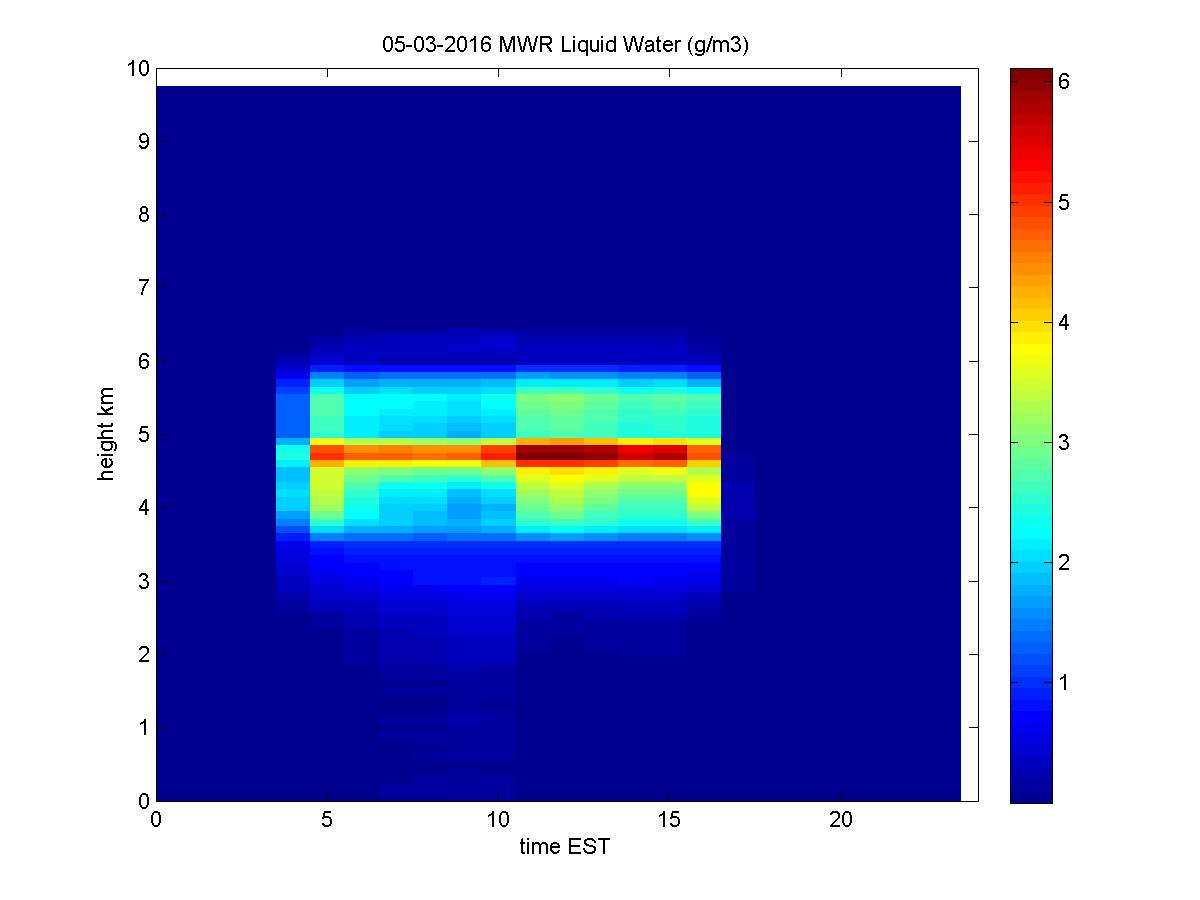
Task: Click the y-axis tick label '8'
Action: tap(144, 214)
